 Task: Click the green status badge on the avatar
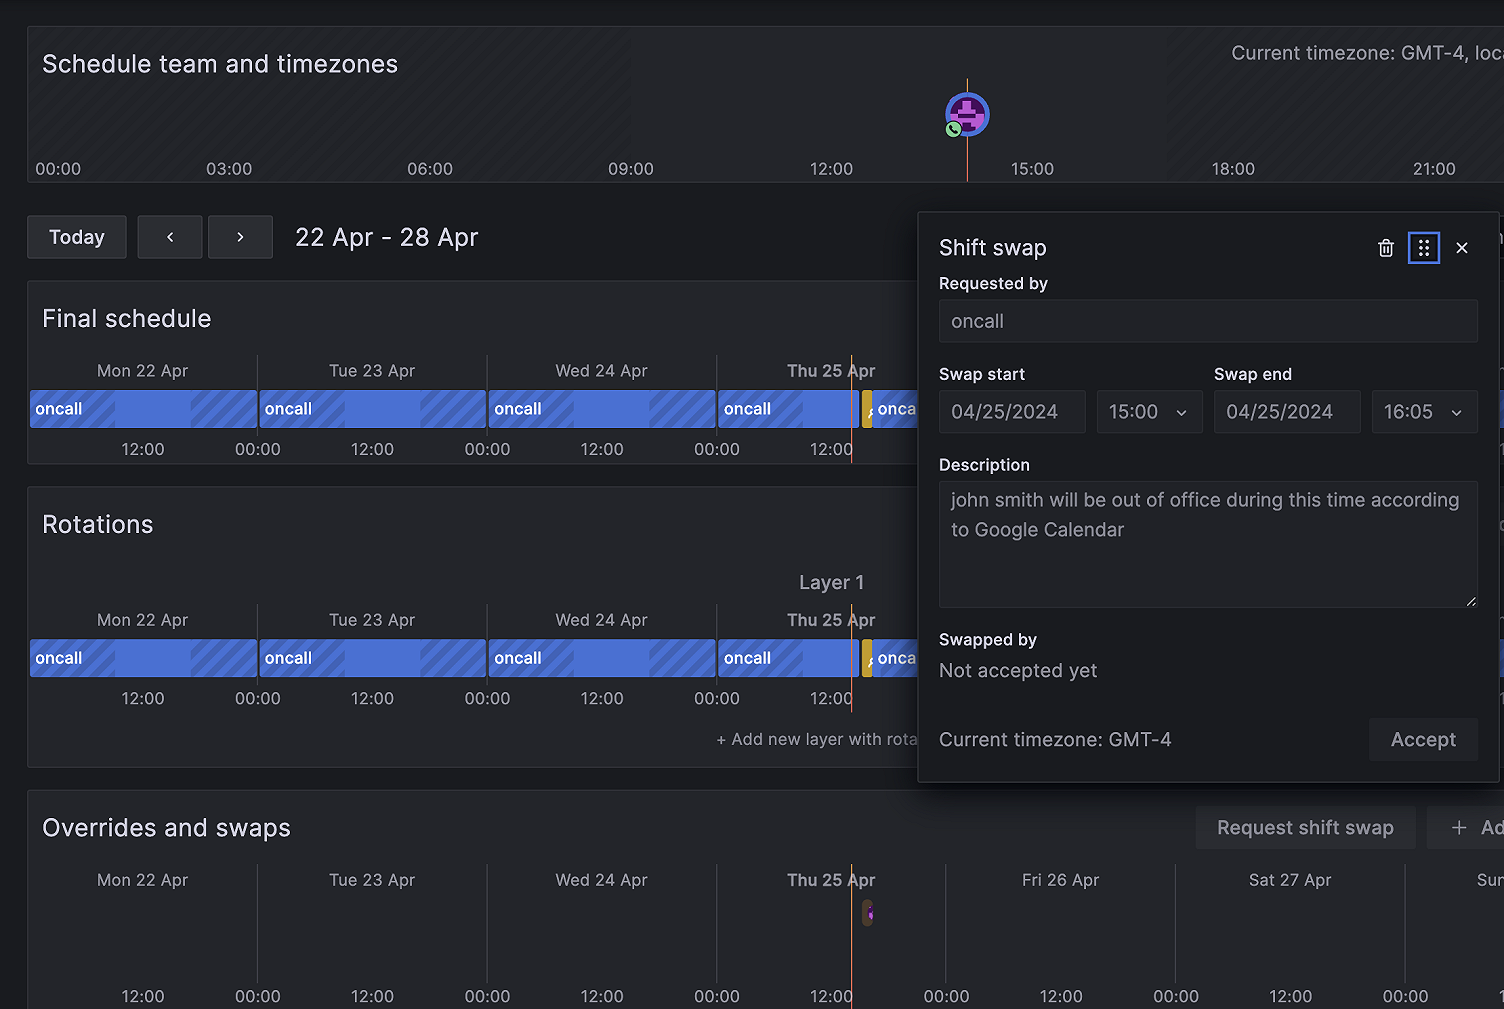point(951,129)
